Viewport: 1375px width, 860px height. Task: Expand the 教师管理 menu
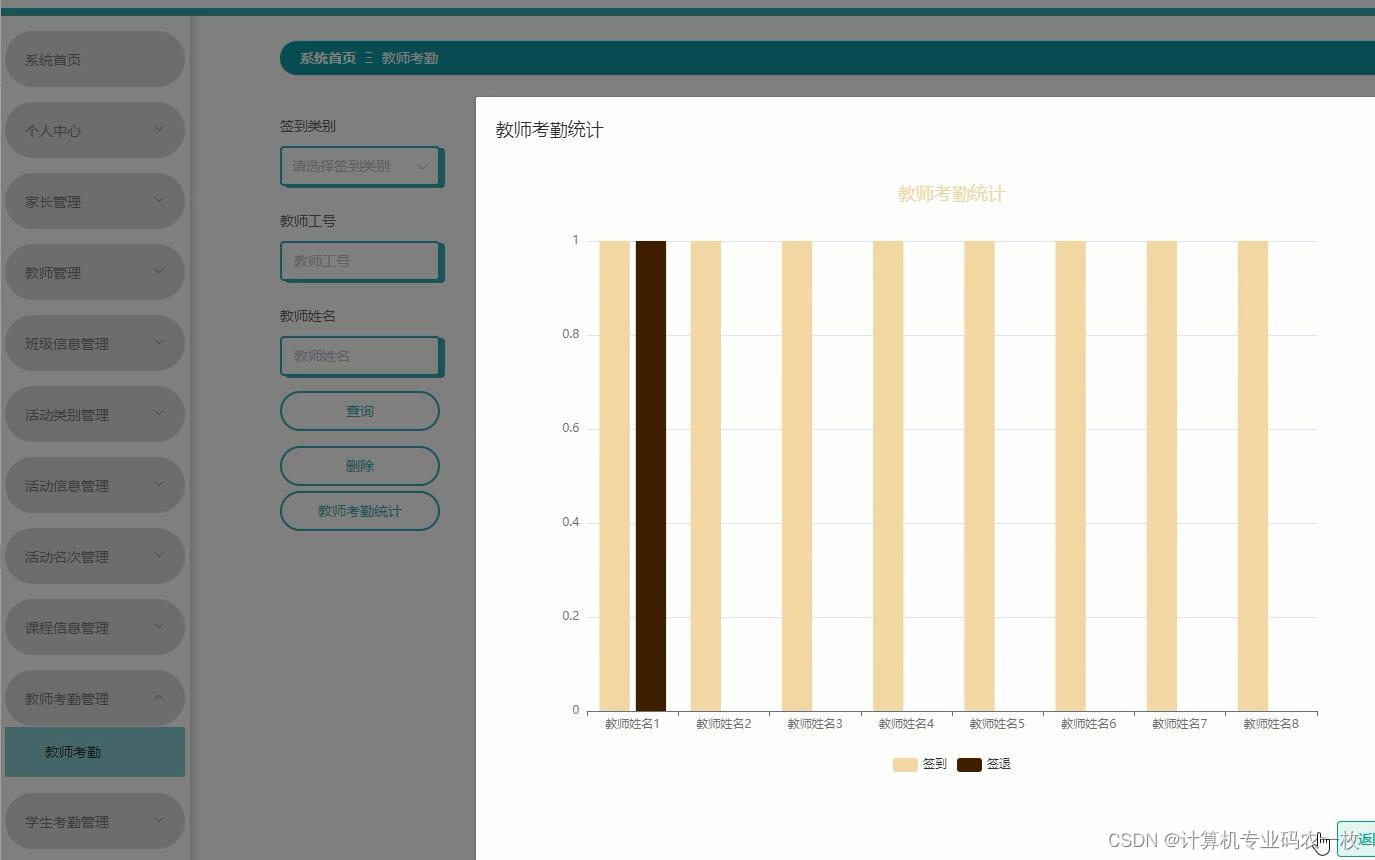pos(95,272)
